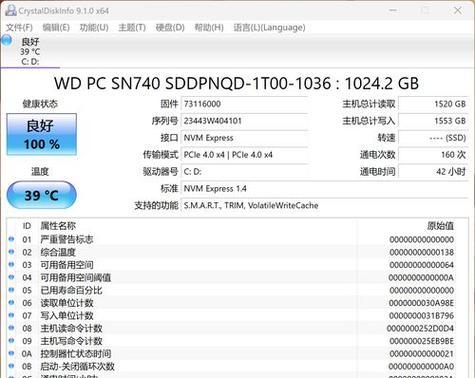Click the 原始值 column header
This screenshot has height=378, width=475.
click(440, 226)
